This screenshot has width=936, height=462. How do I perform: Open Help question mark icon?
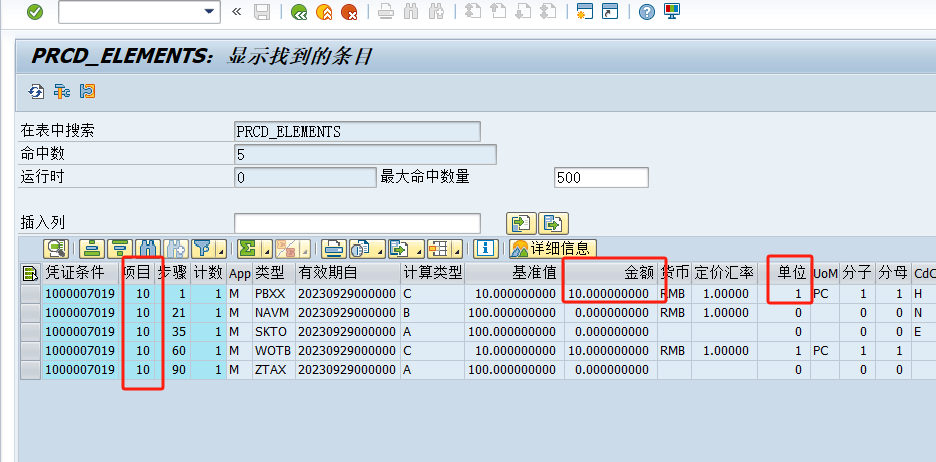pos(646,12)
